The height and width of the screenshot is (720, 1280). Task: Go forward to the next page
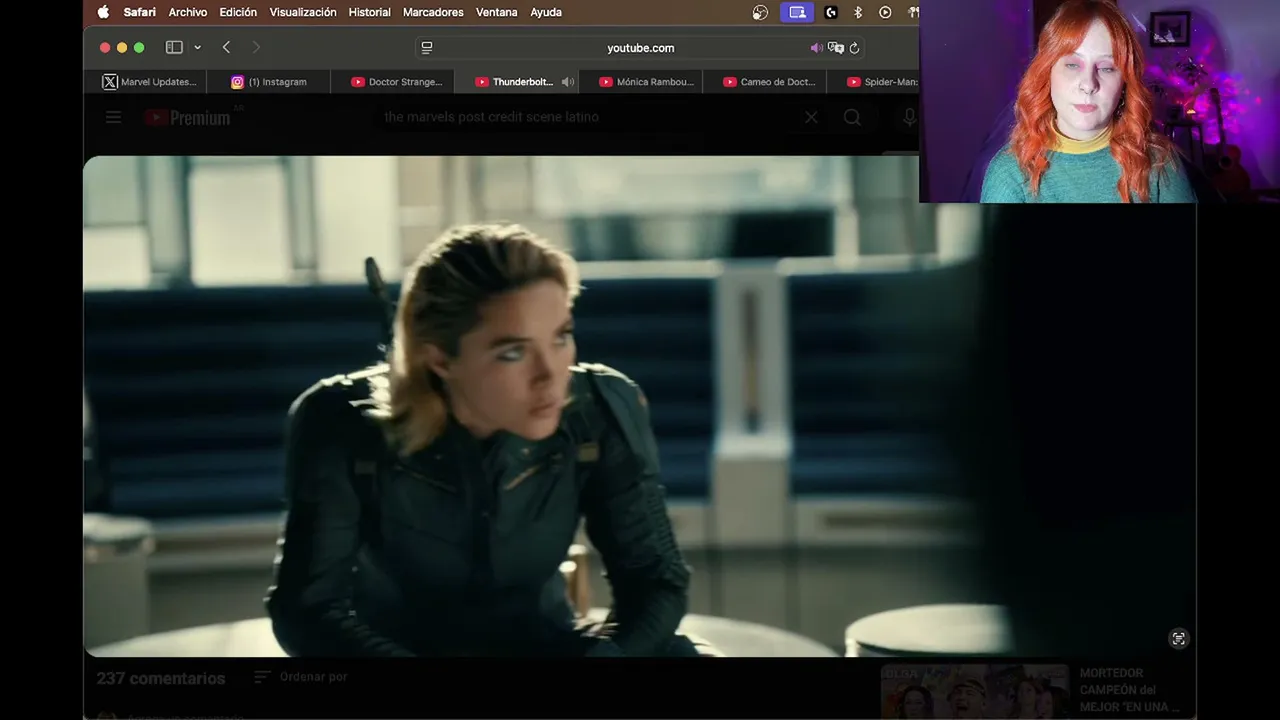click(x=256, y=47)
